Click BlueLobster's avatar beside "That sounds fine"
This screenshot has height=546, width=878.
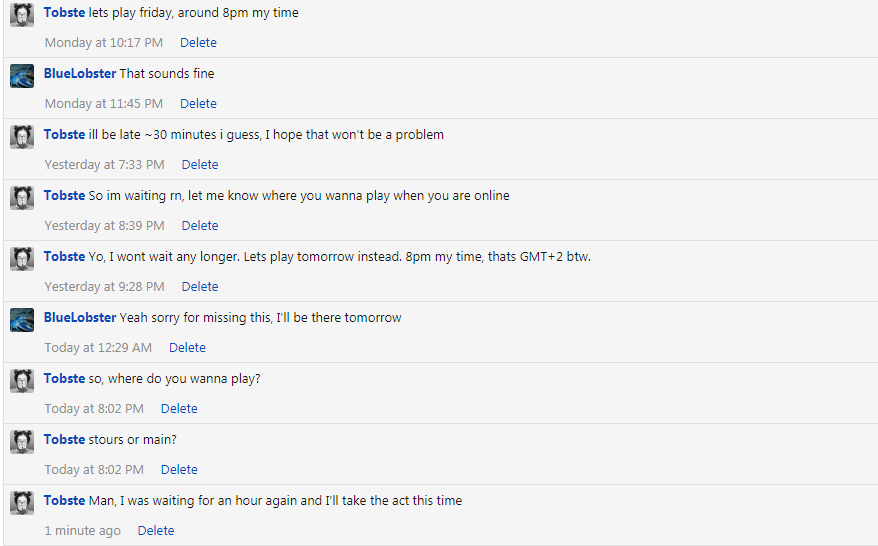coord(22,76)
